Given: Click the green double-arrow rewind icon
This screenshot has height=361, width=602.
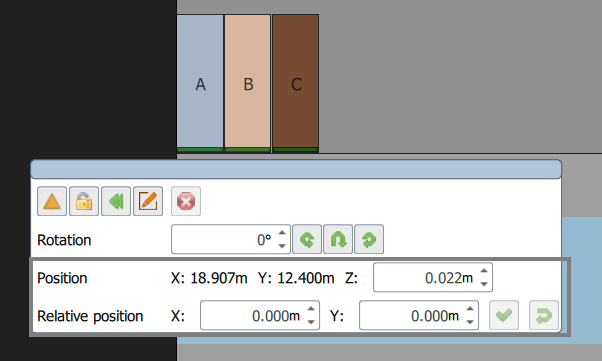Looking at the screenshot, I should click(116, 201).
